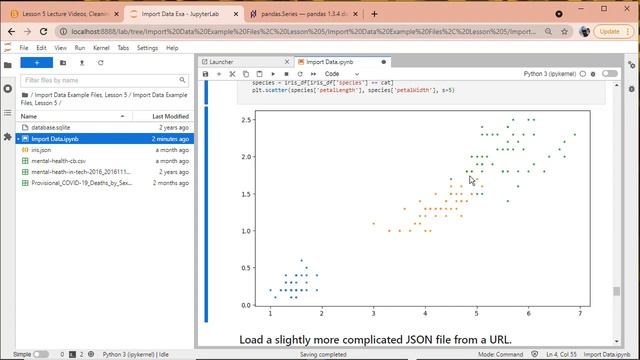Screen dimensions: 640x360
Task: Select mental-heath-in-tech-2016 file in list
Action: point(105,172)
